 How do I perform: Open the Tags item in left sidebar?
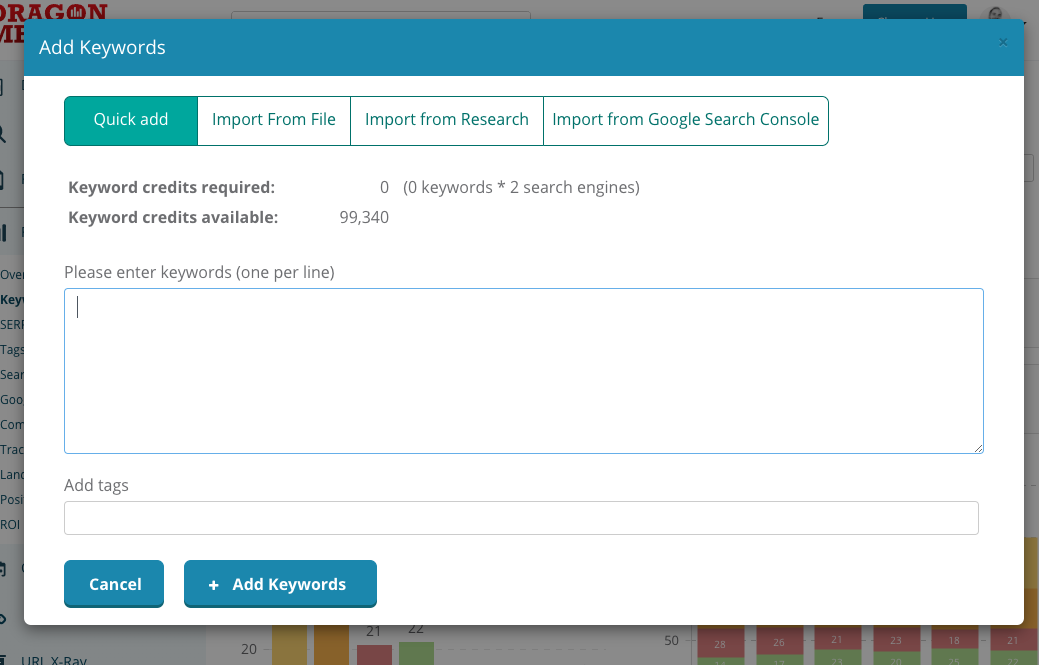[x=12, y=350]
